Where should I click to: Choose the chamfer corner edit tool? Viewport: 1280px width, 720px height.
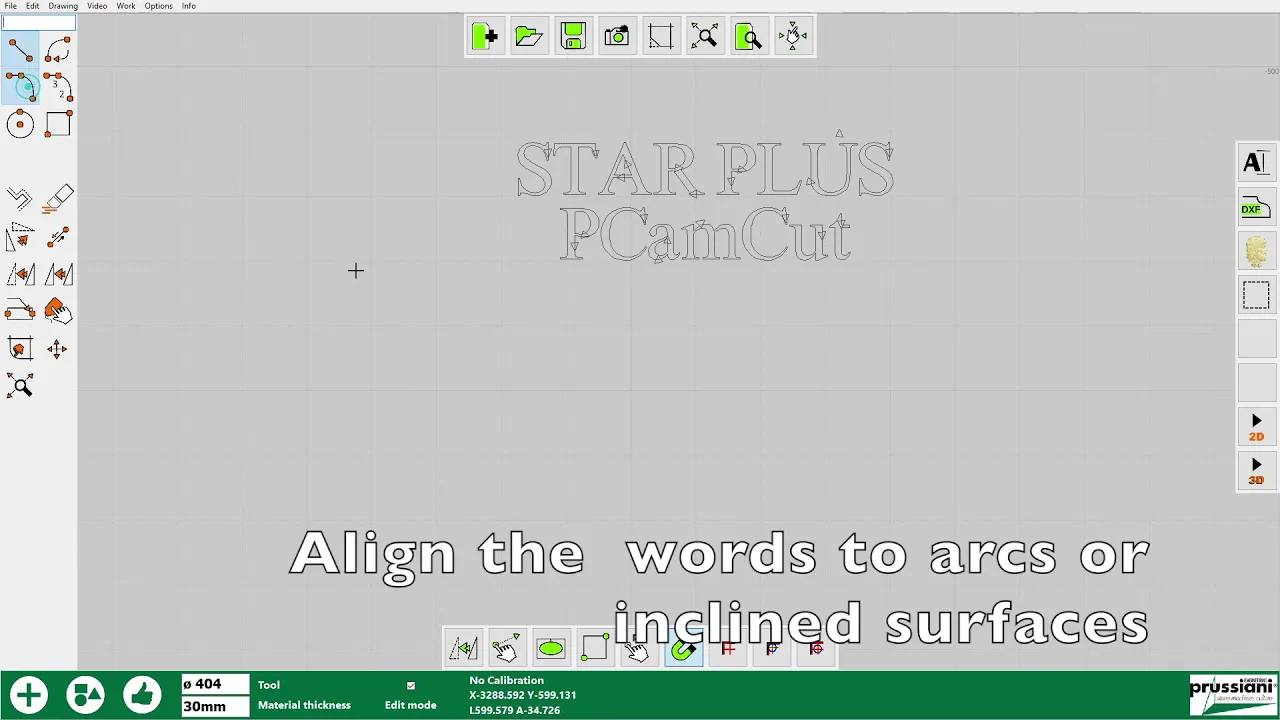[x=20, y=311]
